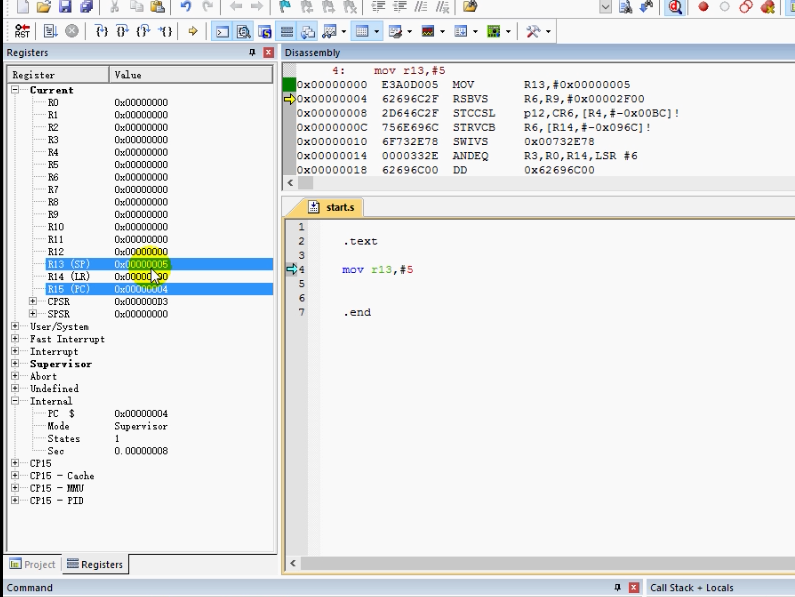Viewport: 795px width, 597px height.
Task: Switch to the Project tab
Action: click(x=32, y=564)
